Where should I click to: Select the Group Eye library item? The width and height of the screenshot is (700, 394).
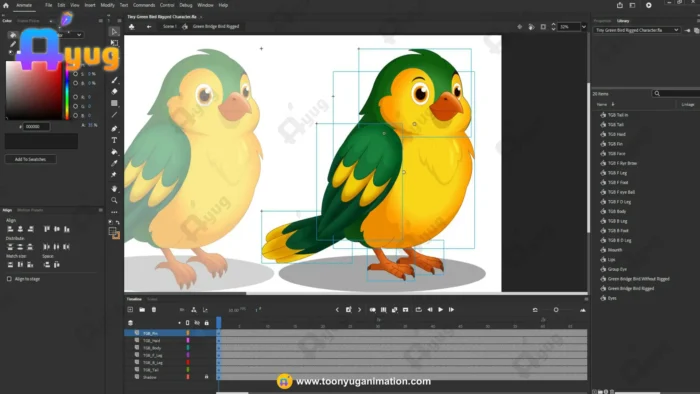(x=617, y=269)
